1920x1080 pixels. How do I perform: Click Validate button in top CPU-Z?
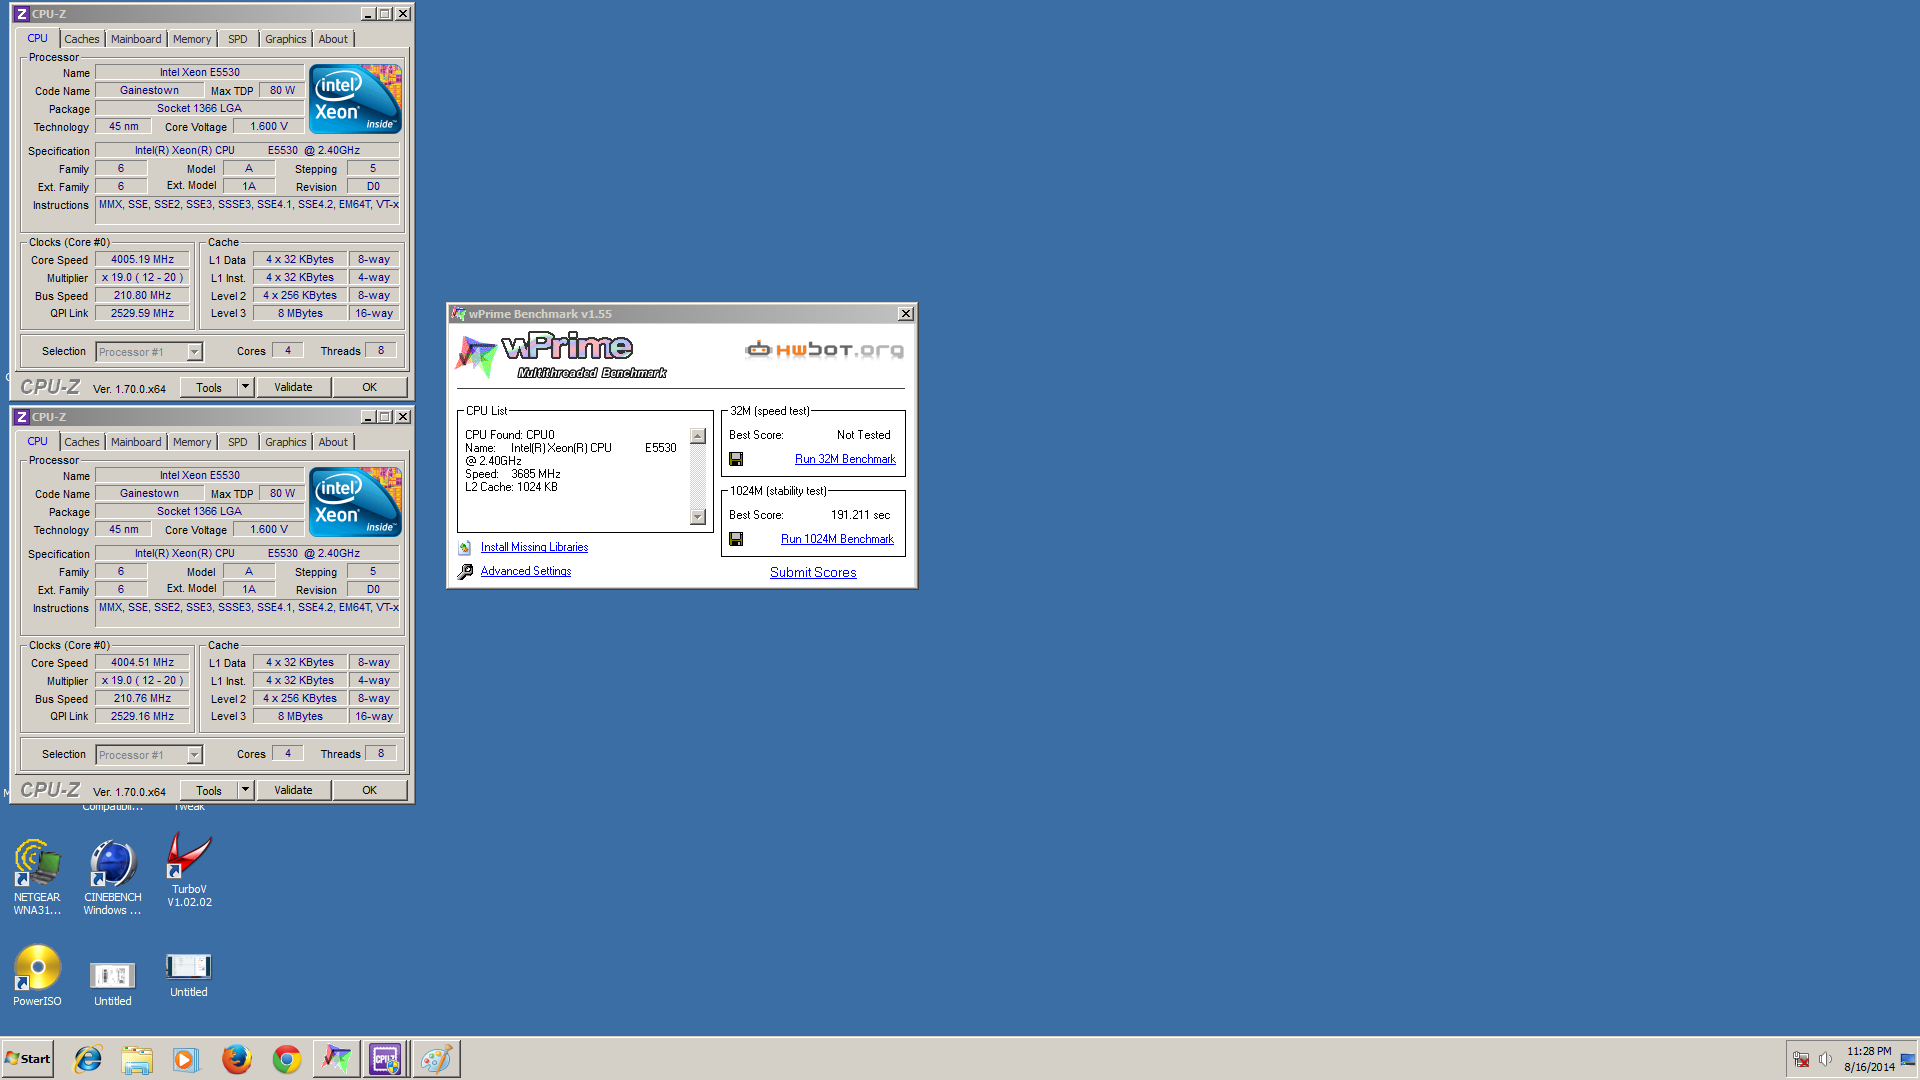click(293, 387)
